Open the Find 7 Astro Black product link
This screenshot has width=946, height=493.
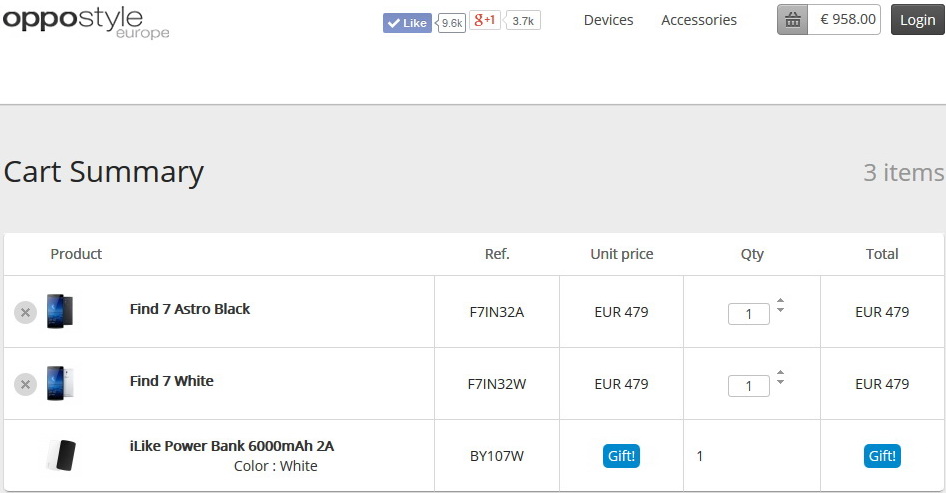(x=190, y=309)
